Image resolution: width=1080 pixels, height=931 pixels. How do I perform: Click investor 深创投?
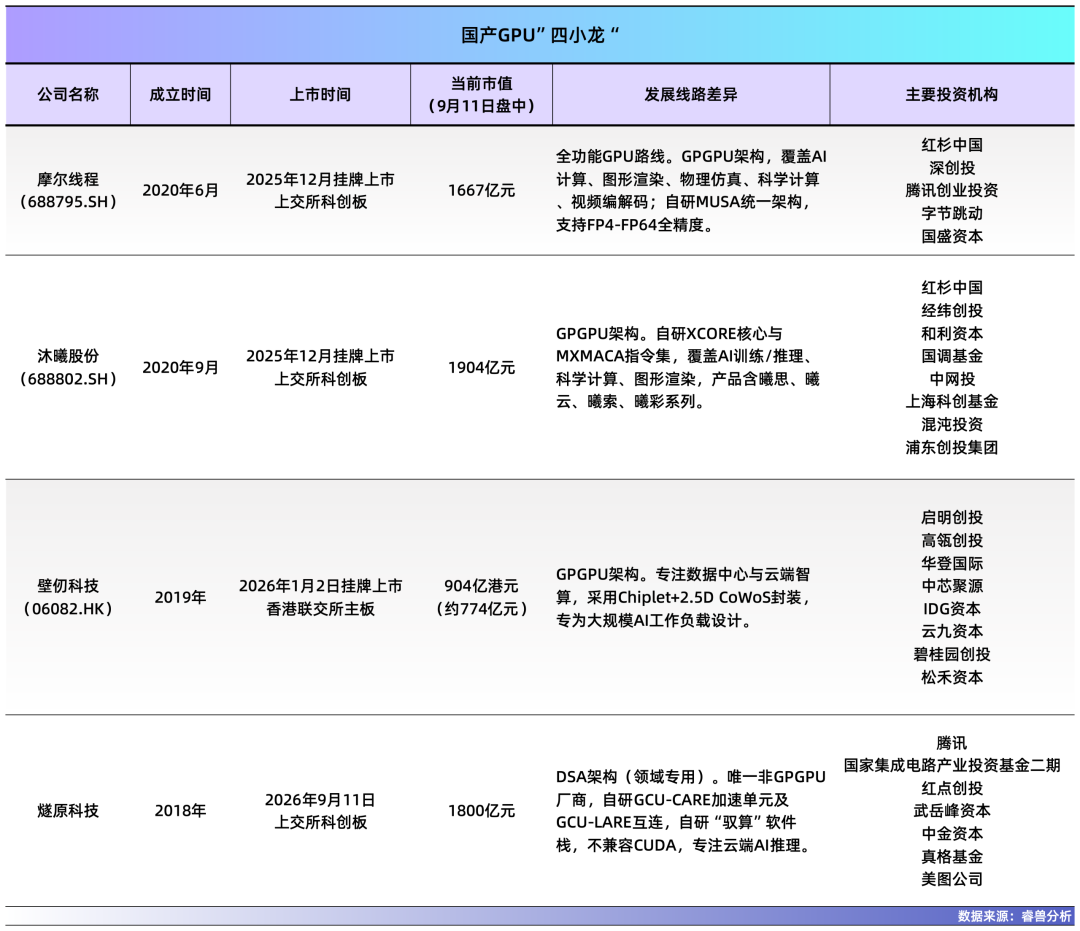click(x=952, y=168)
